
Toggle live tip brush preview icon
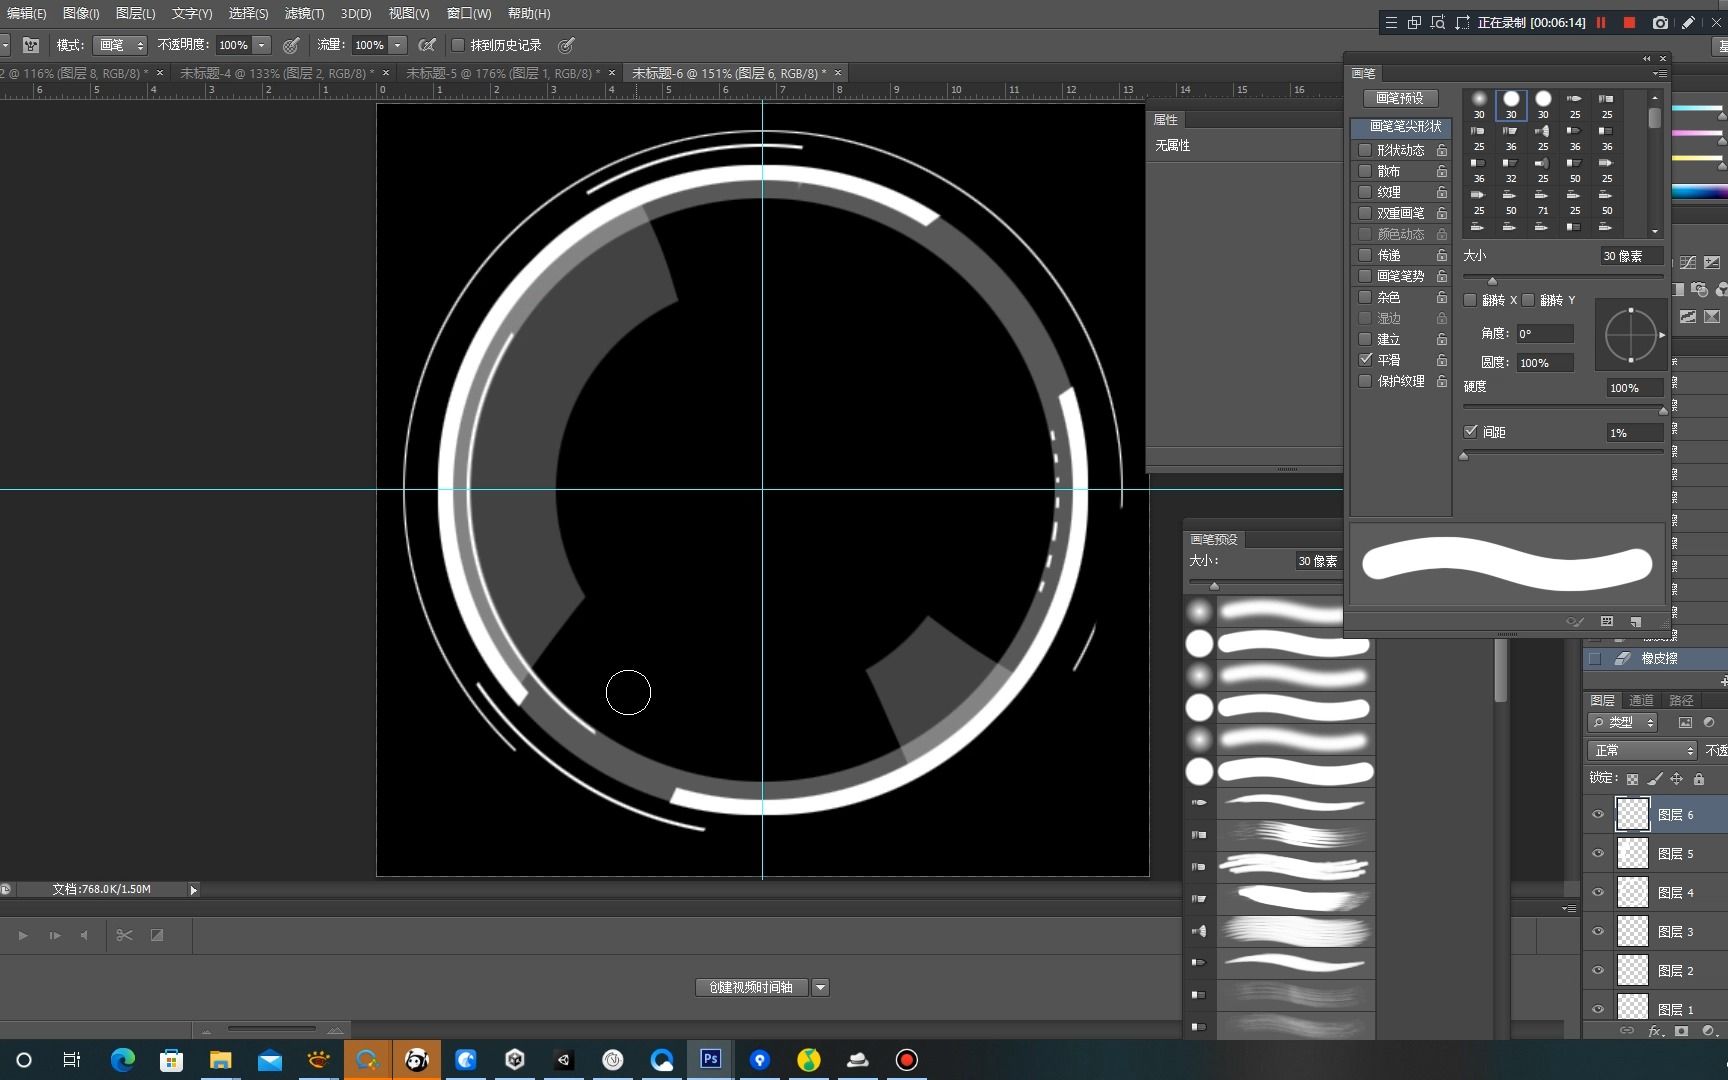point(1575,622)
